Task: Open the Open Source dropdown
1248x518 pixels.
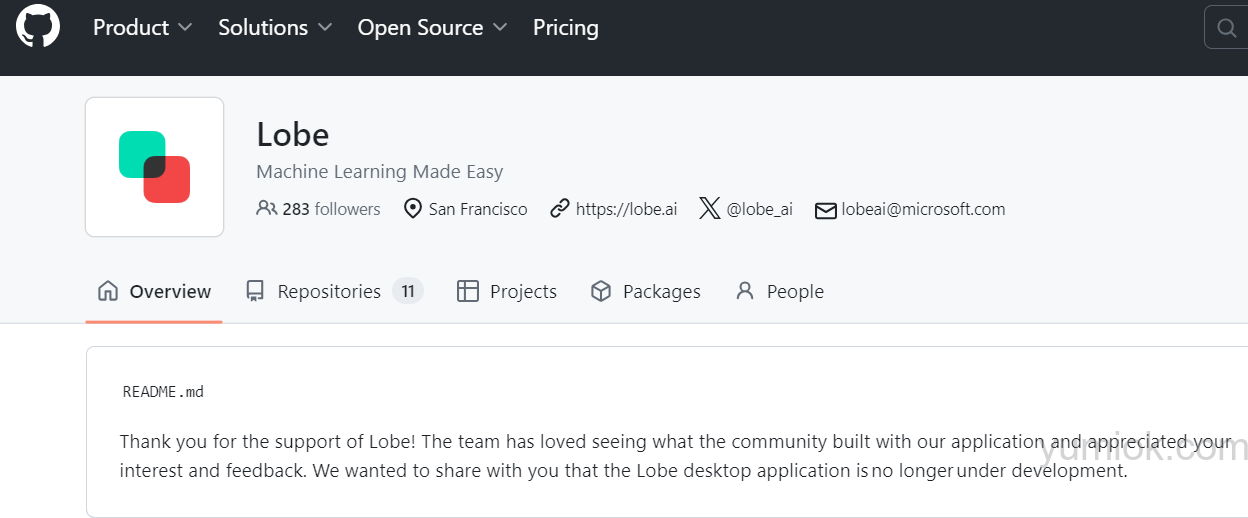Action: coord(432,28)
